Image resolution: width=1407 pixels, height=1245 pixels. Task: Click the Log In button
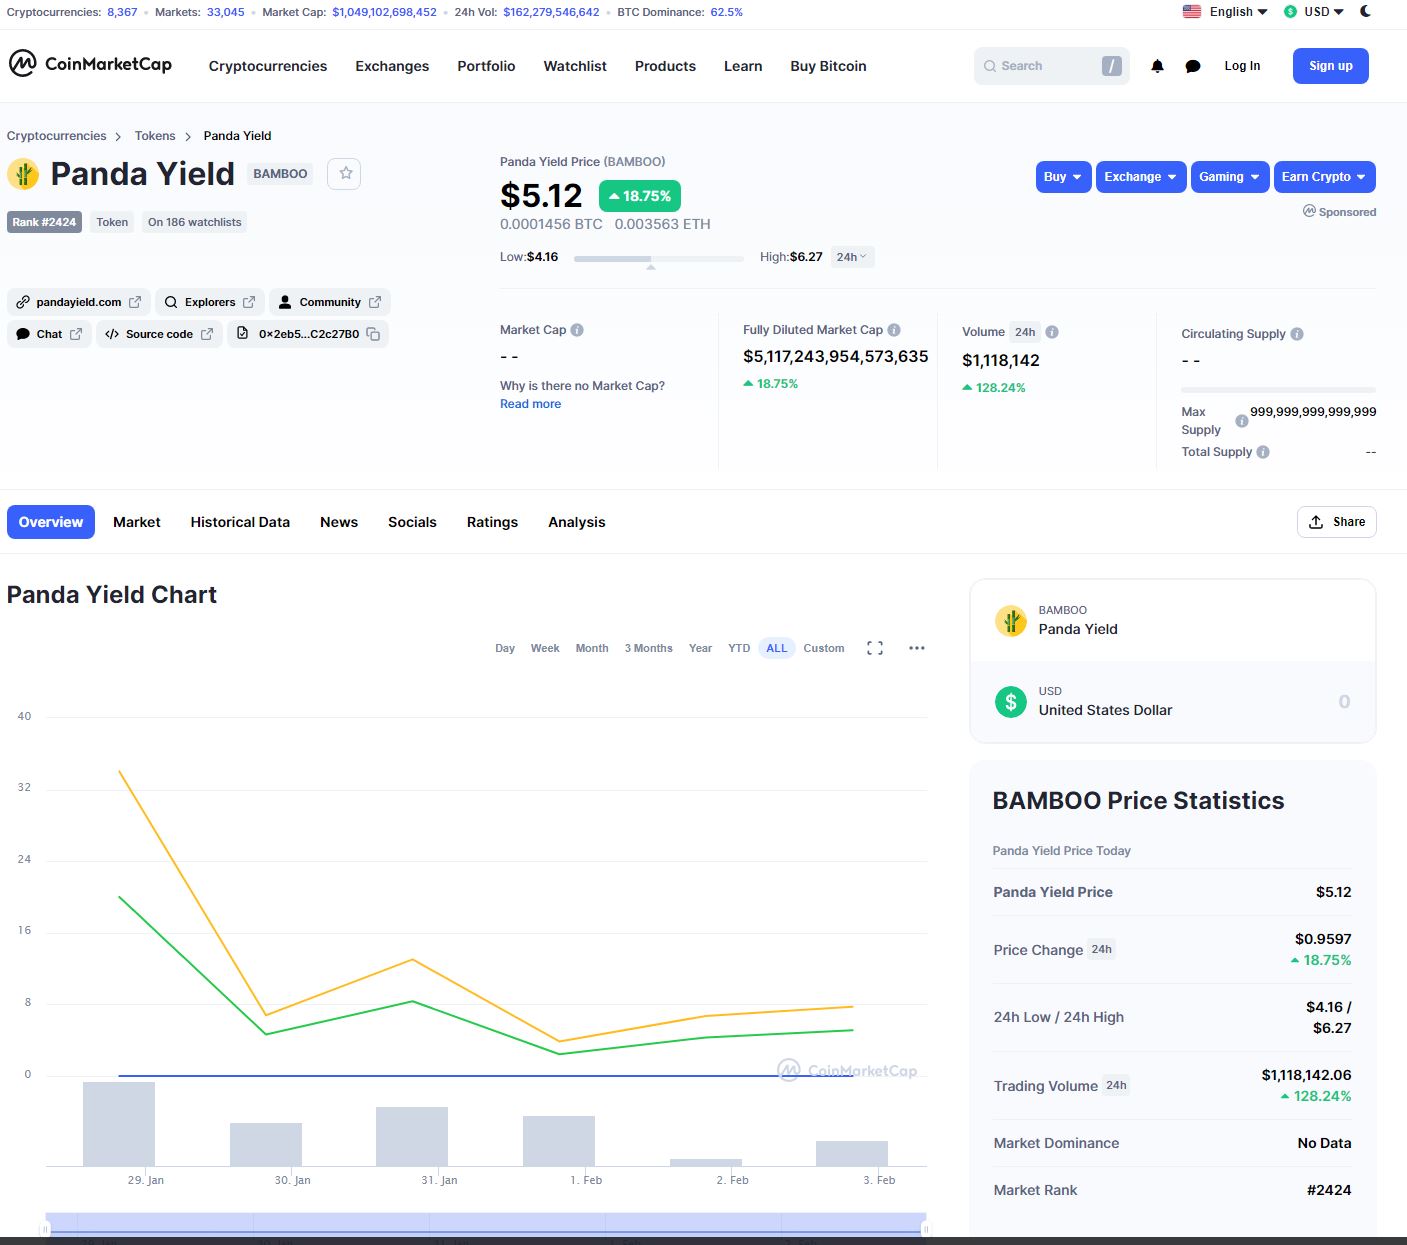(x=1242, y=66)
